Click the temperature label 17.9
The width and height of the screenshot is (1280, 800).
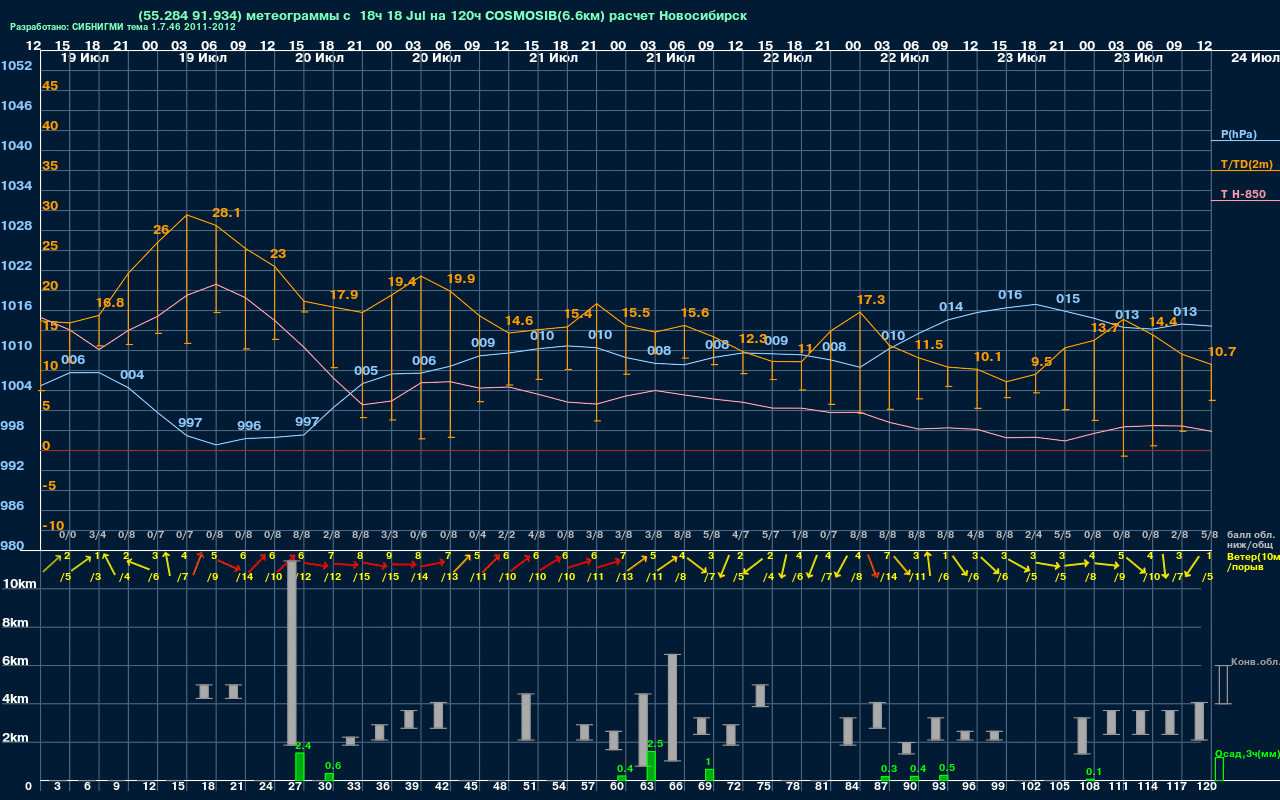pyautogui.click(x=343, y=295)
